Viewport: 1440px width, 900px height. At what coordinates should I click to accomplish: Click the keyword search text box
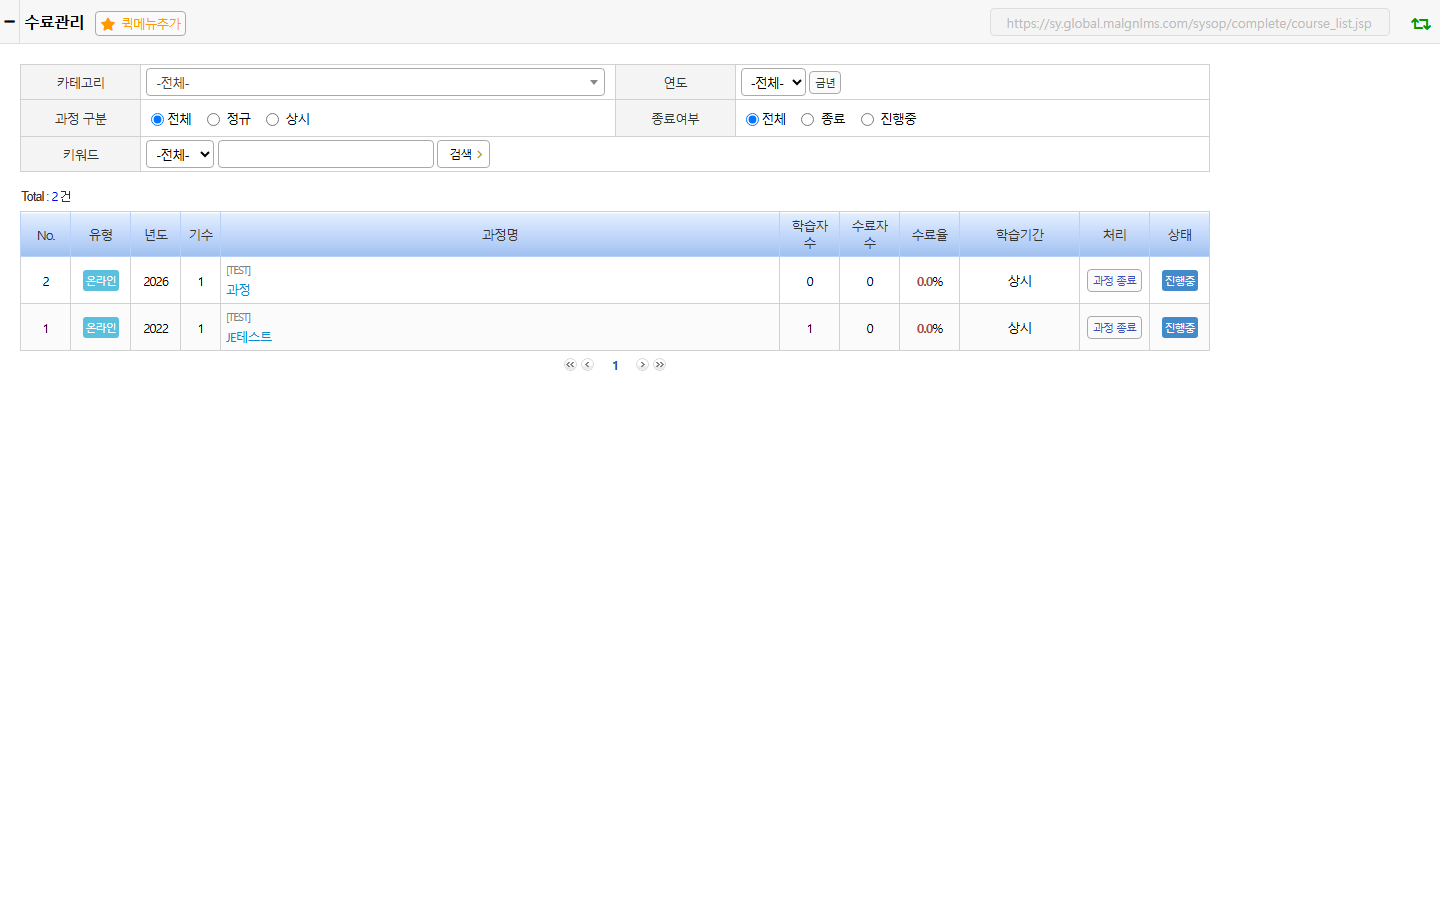point(326,154)
